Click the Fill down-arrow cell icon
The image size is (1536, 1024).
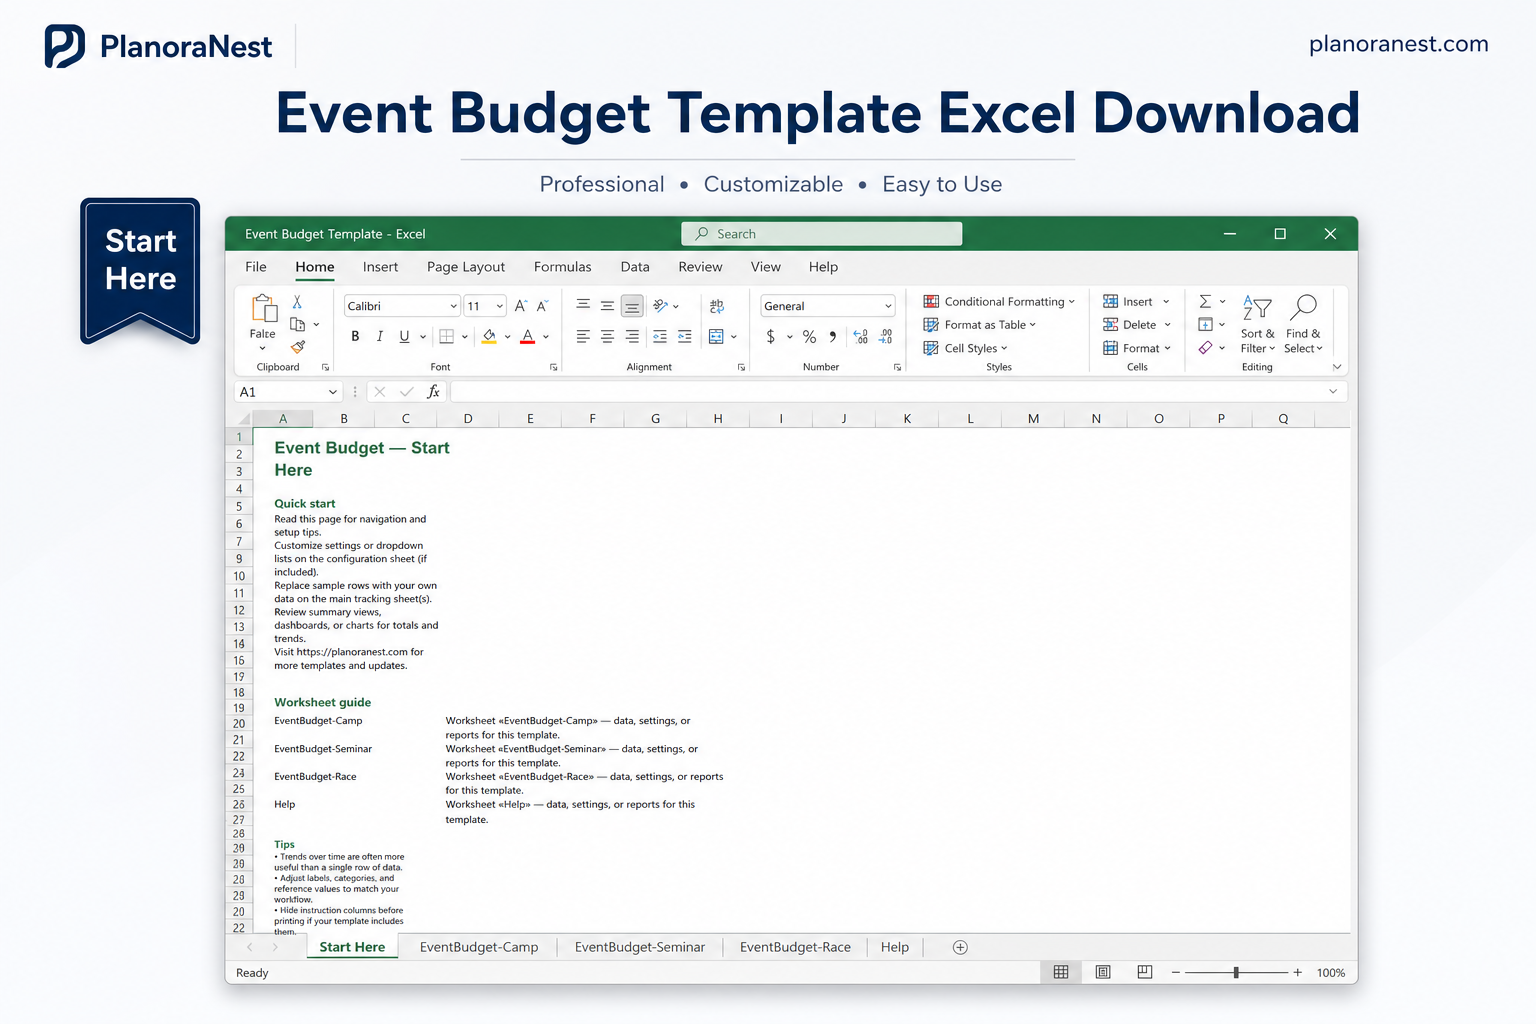click(1205, 324)
